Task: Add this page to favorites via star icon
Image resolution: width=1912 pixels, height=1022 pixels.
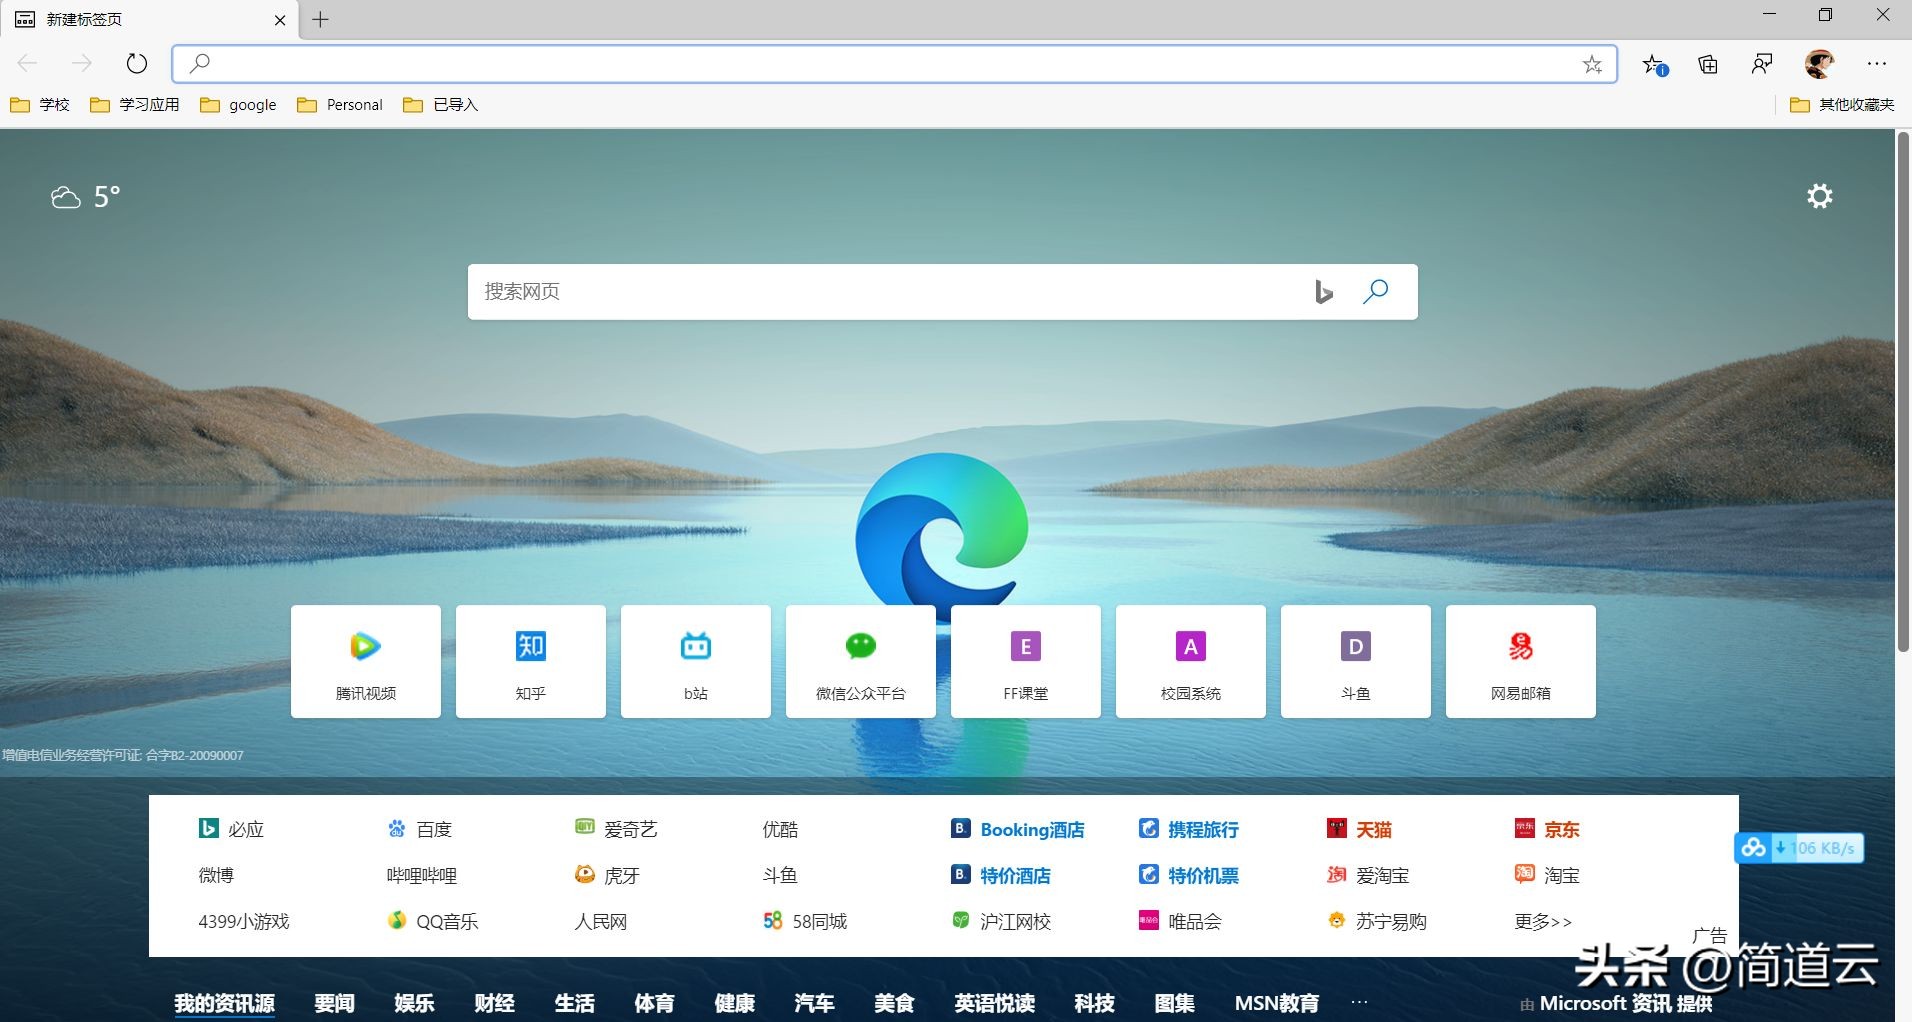Action: pos(1592,65)
